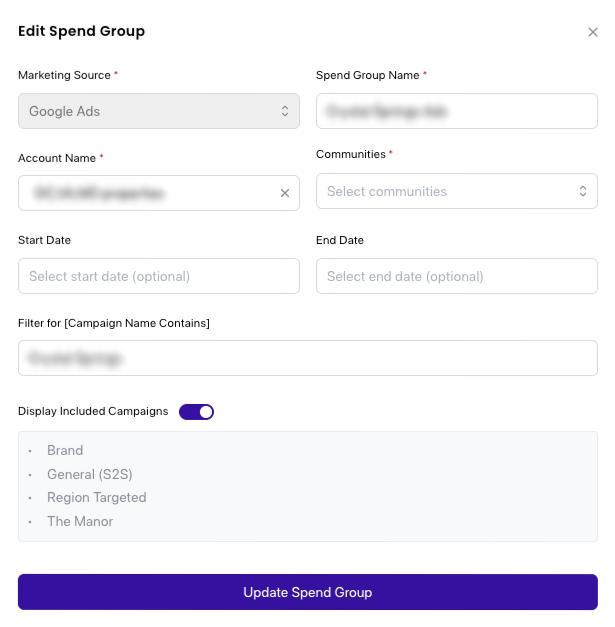Click the Edit Spend Group title

(82, 31)
